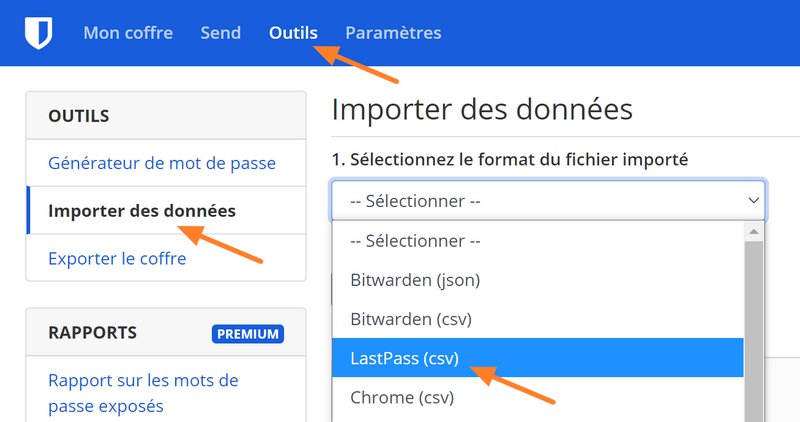Click the OUTILS section header
The width and height of the screenshot is (800, 422).
tap(79, 116)
